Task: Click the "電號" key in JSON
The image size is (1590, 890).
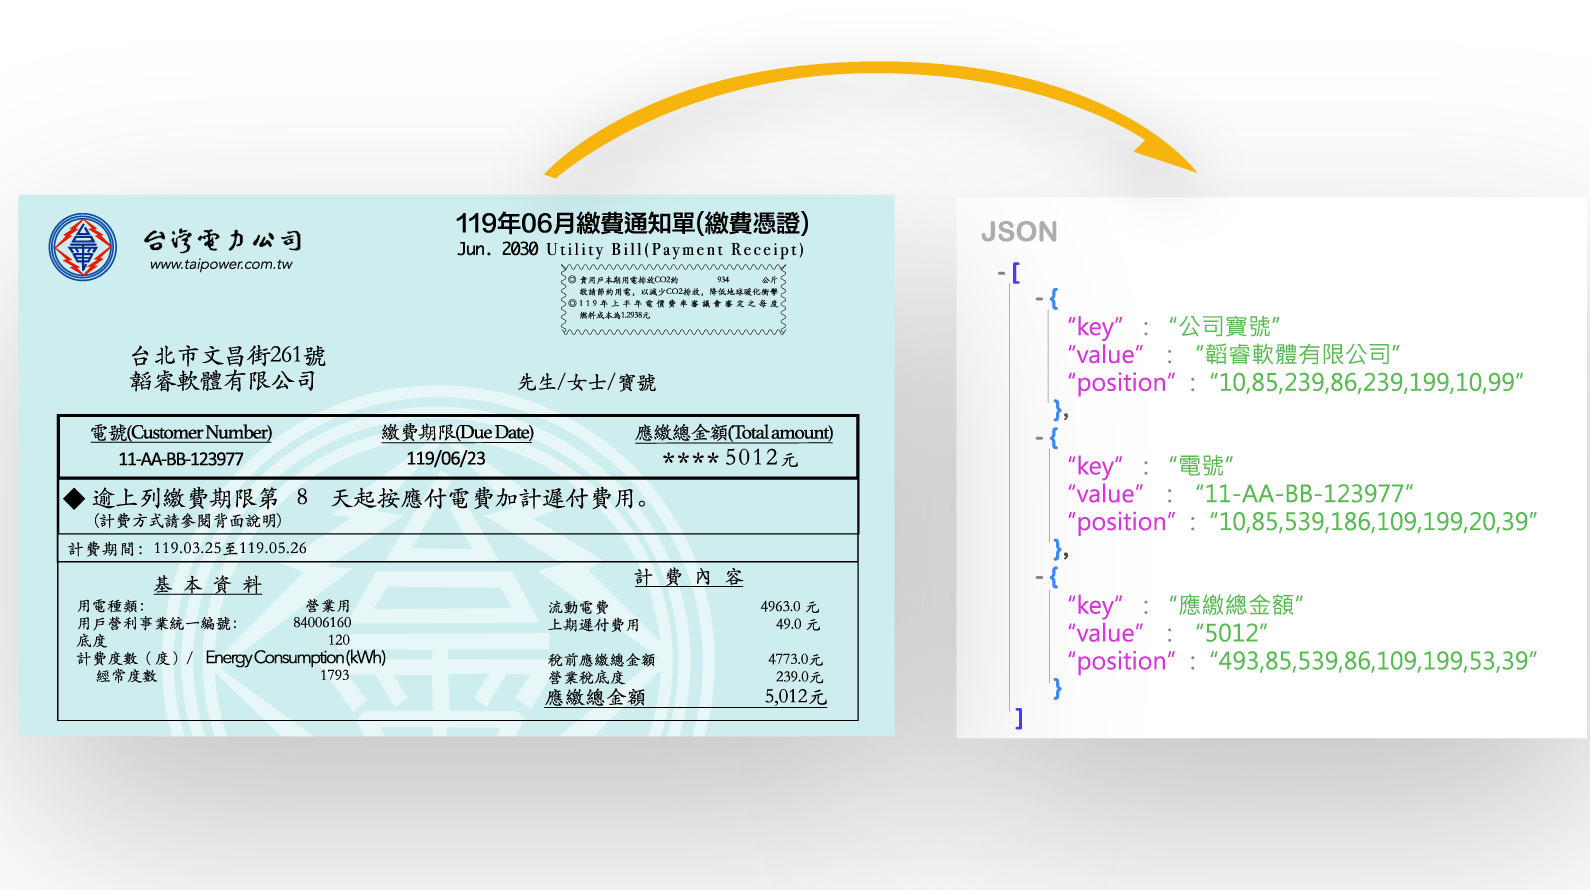Action: coord(1201,465)
